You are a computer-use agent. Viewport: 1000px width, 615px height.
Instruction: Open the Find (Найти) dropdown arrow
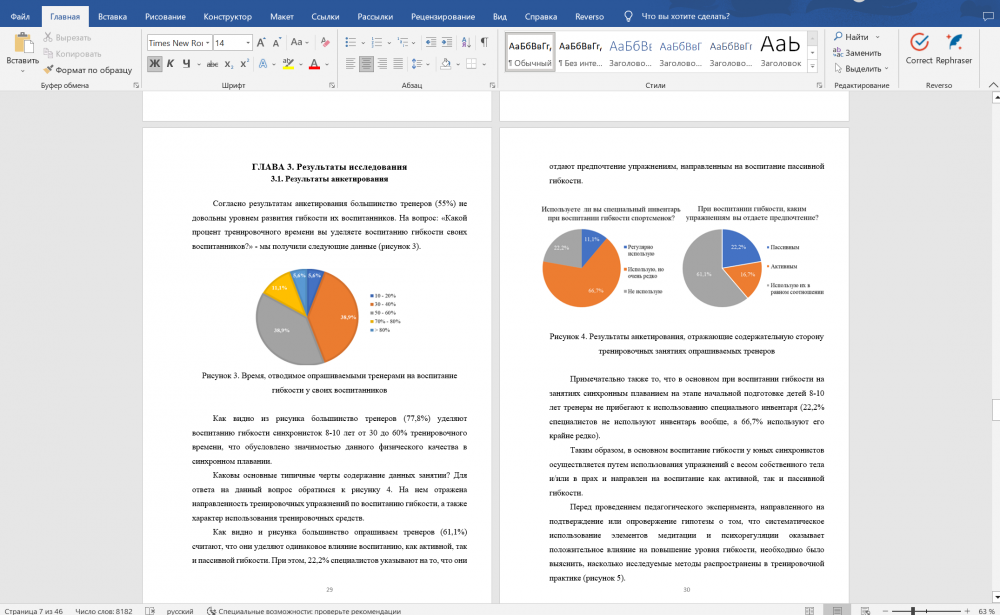[x=878, y=37]
